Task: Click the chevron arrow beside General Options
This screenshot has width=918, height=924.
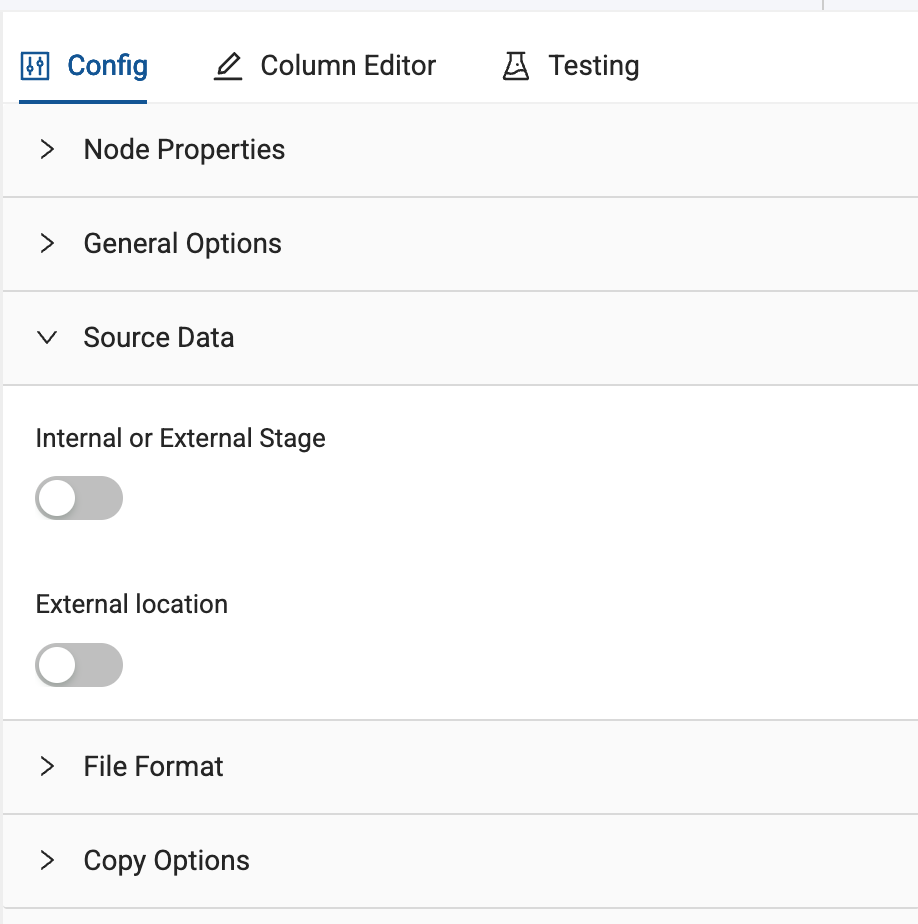Action: (47, 244)
